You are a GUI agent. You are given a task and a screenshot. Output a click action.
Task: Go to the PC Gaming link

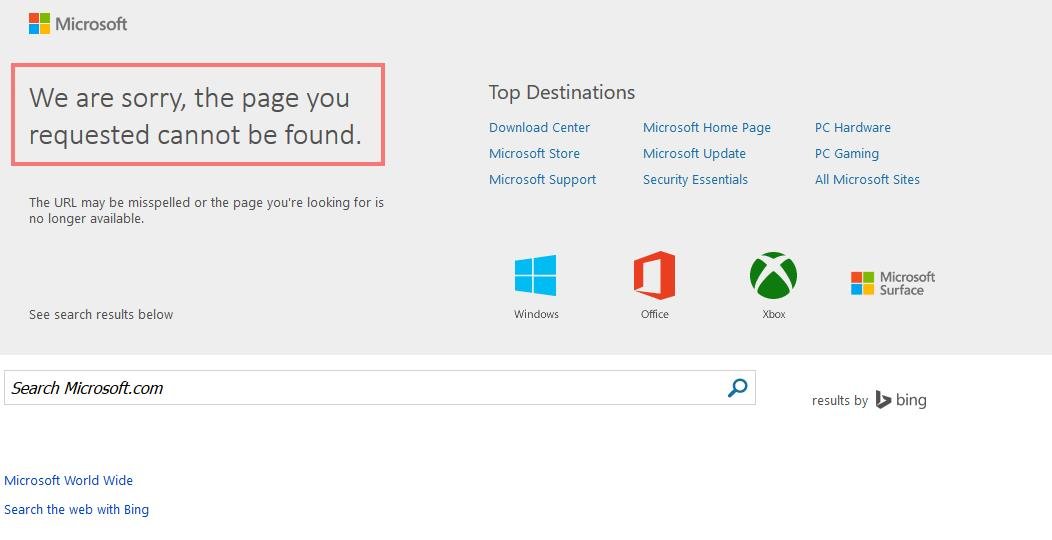click(847, 154)
